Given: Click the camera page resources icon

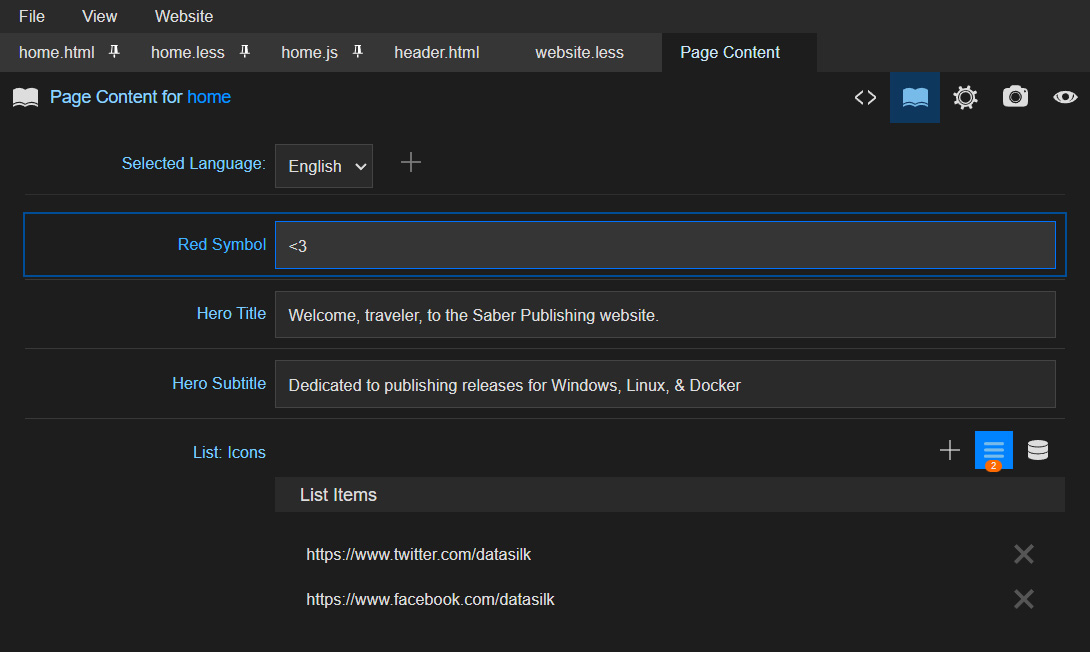Looking at the screenshot, I should [1015, 97].
